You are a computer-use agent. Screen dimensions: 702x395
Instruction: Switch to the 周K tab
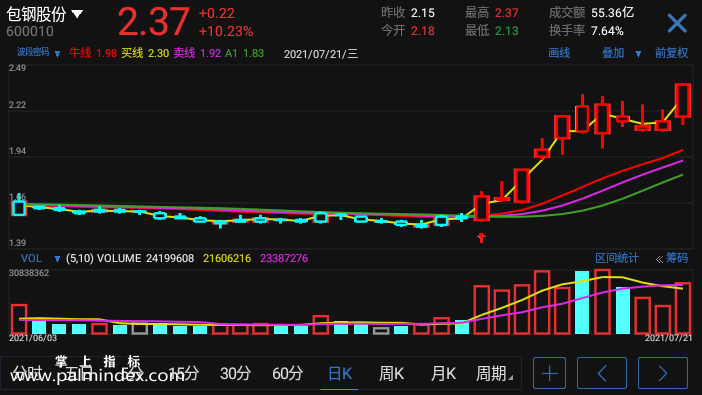point(391,374)
